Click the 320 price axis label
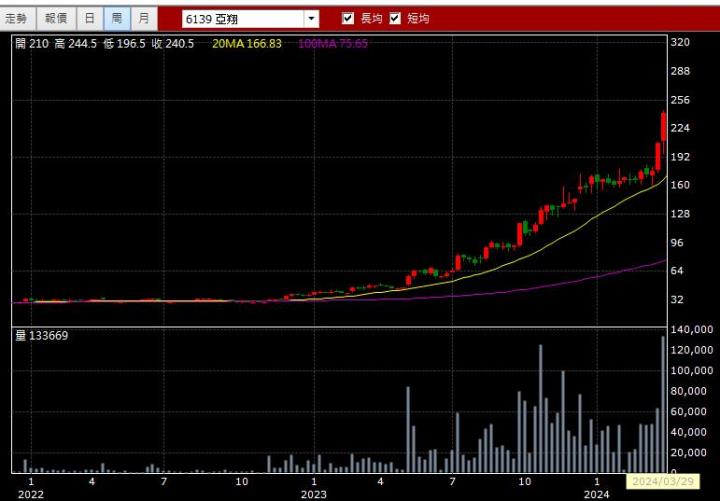Viewport: 720px width, 501px height. click(680, 42)
